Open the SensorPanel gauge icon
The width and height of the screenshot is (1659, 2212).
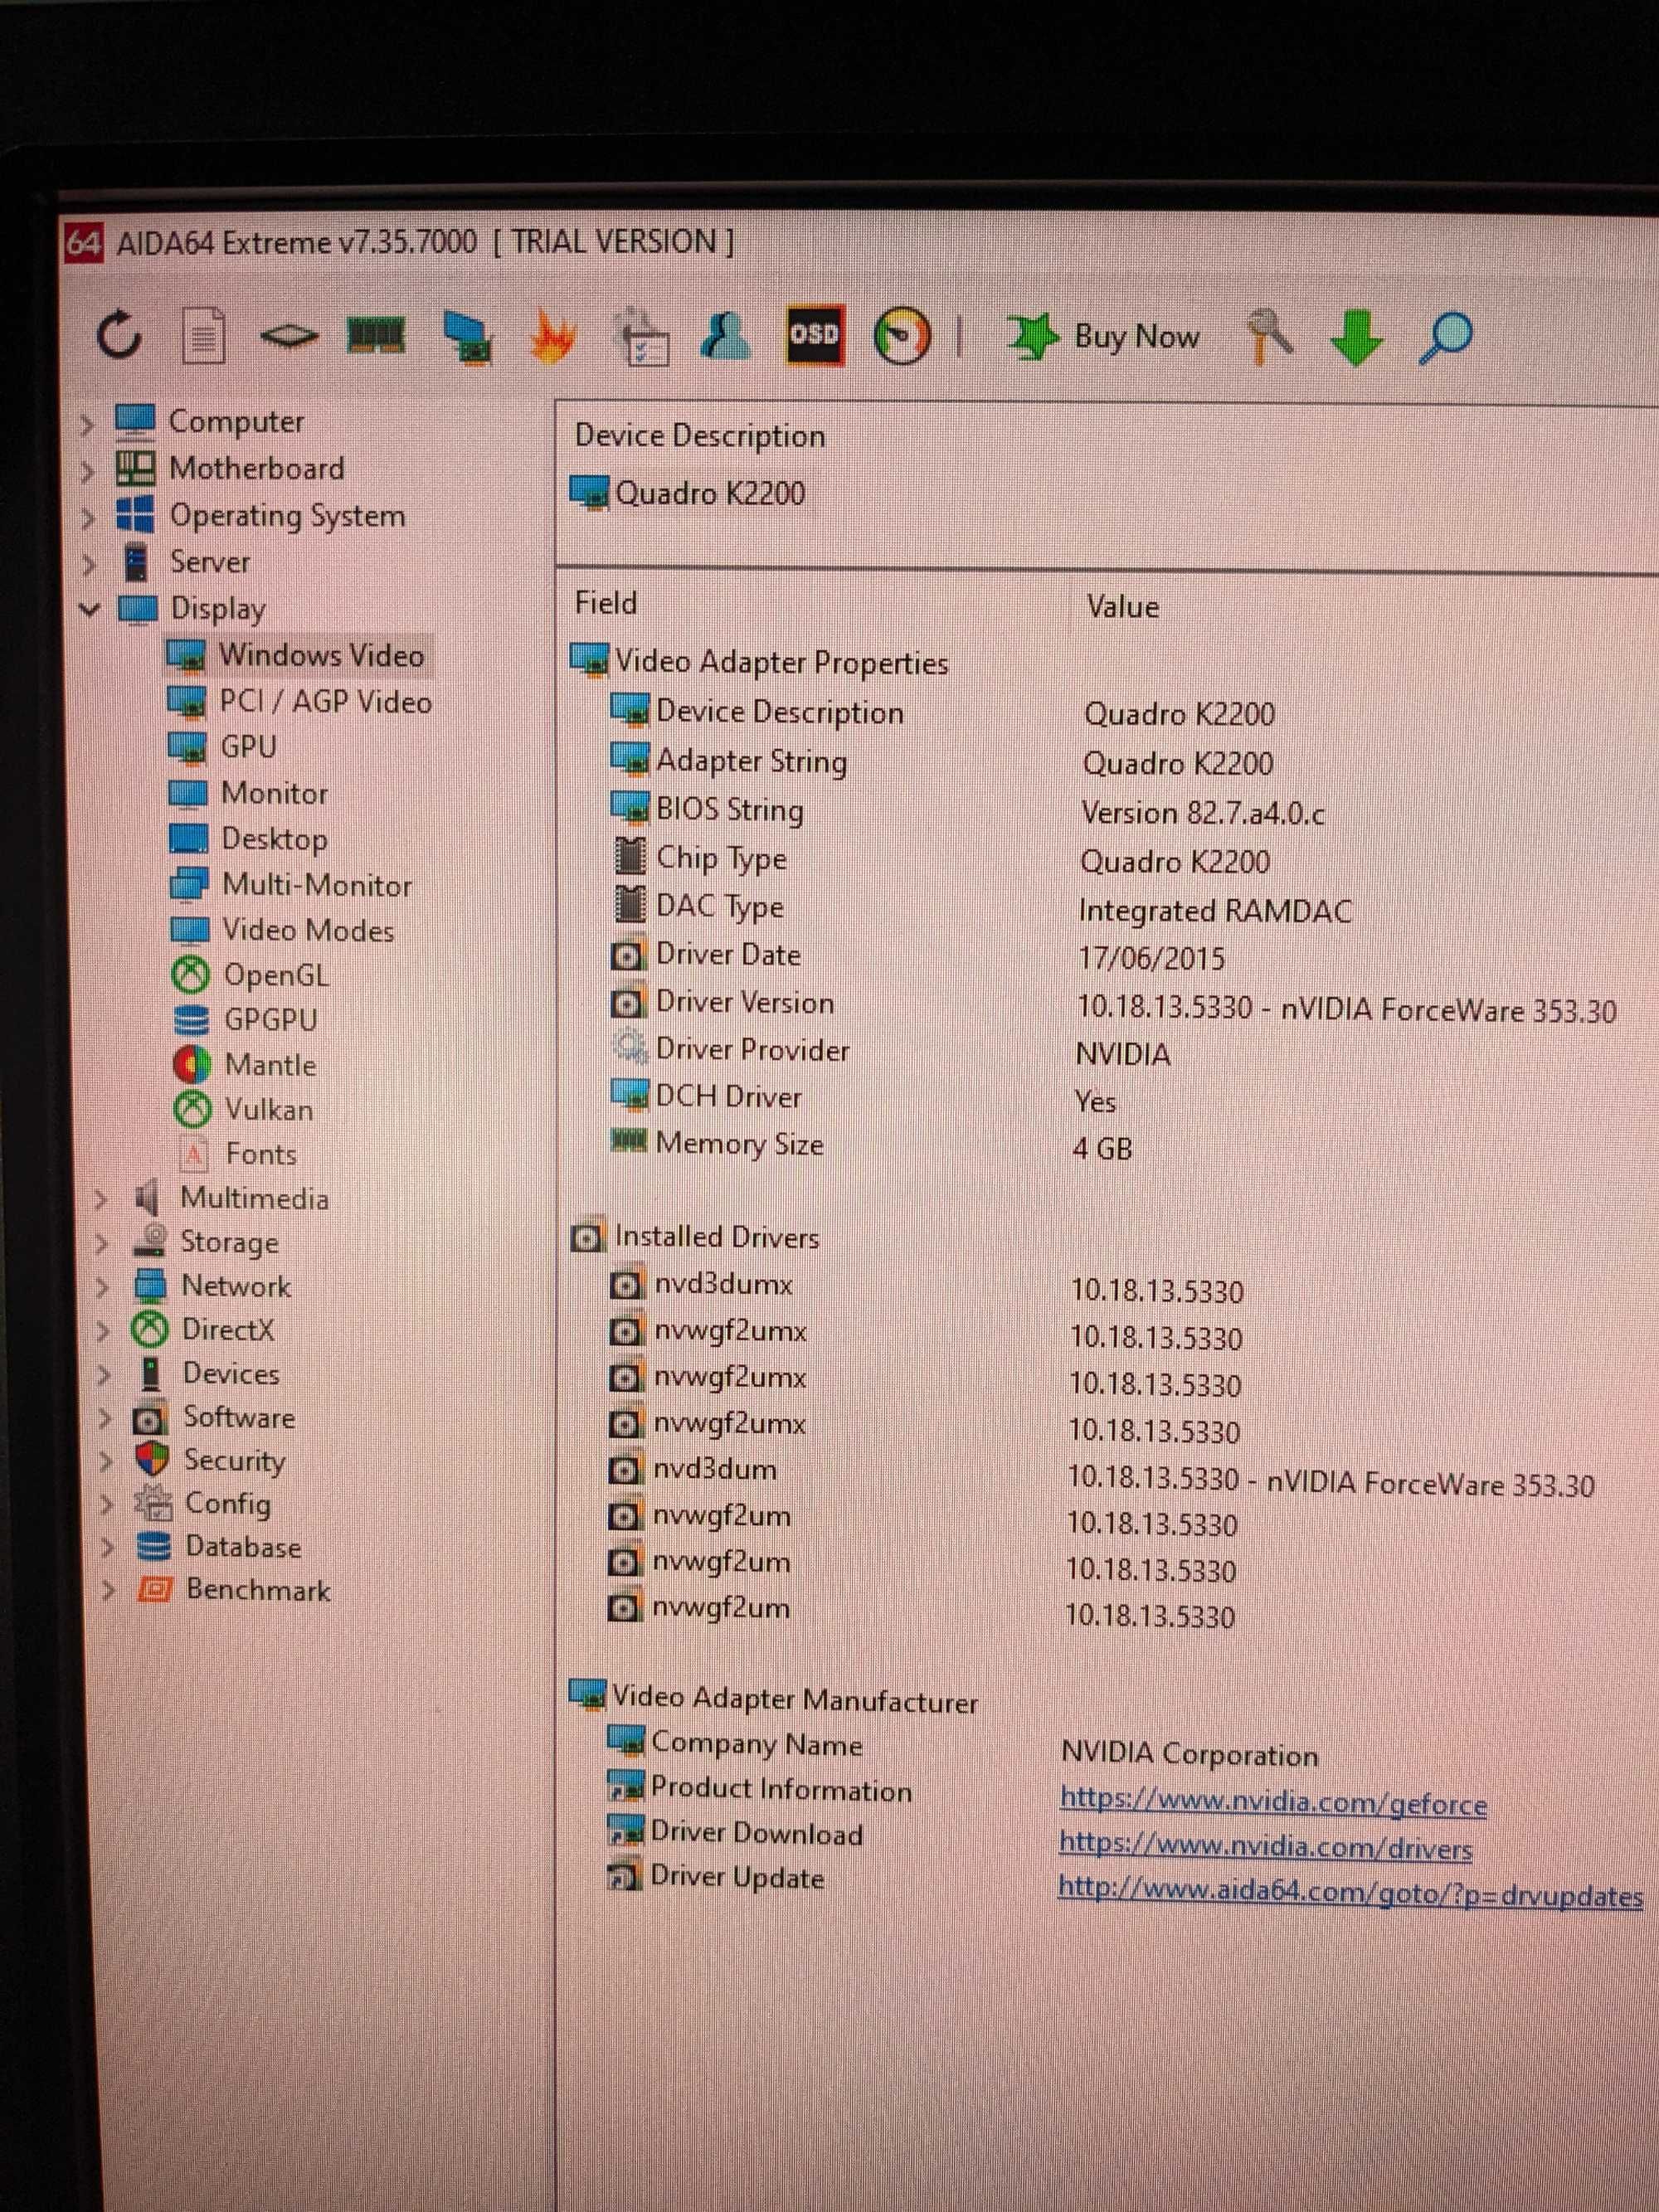click(902, 337)
